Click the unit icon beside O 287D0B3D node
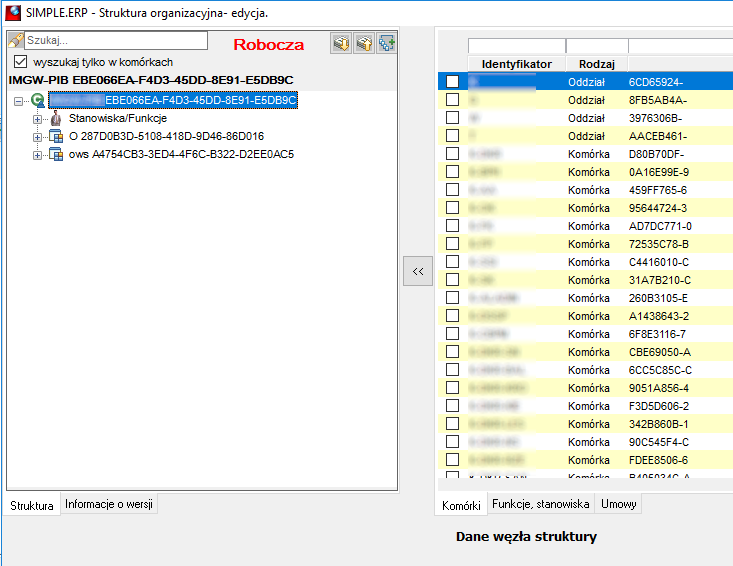 pos(56,136)
